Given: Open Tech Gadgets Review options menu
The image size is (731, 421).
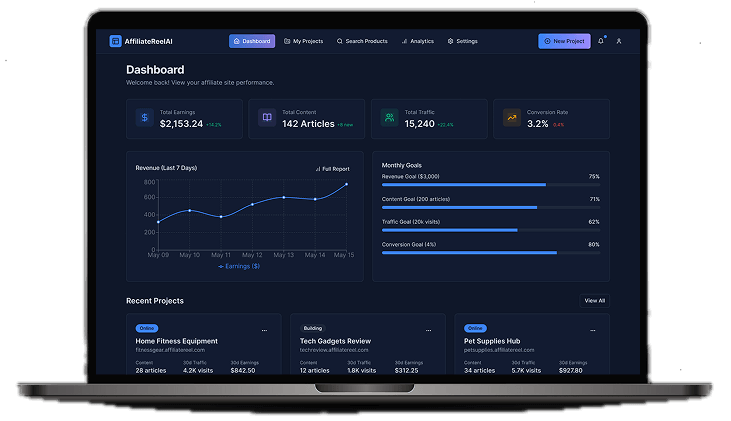Looking at the screenshot, I should click(x=428, y=329).
